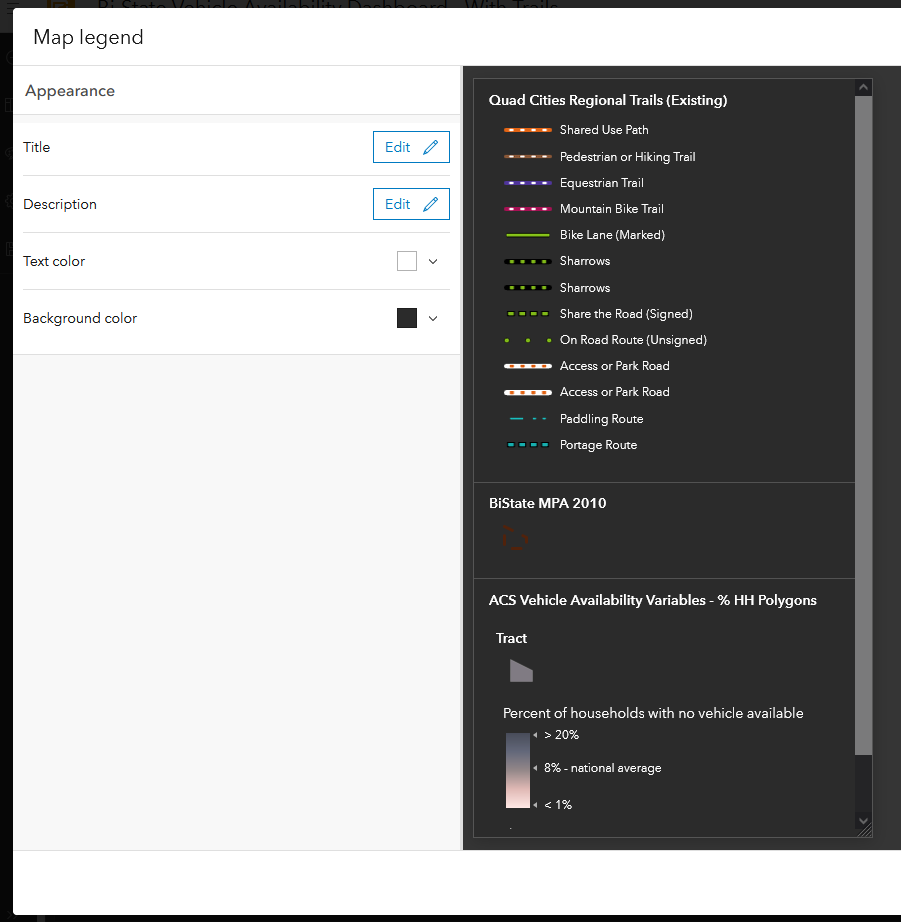Viewport: 901px width, 922px height.
Task: Expand the Background color picker chevron
Action: coord(434,318)
